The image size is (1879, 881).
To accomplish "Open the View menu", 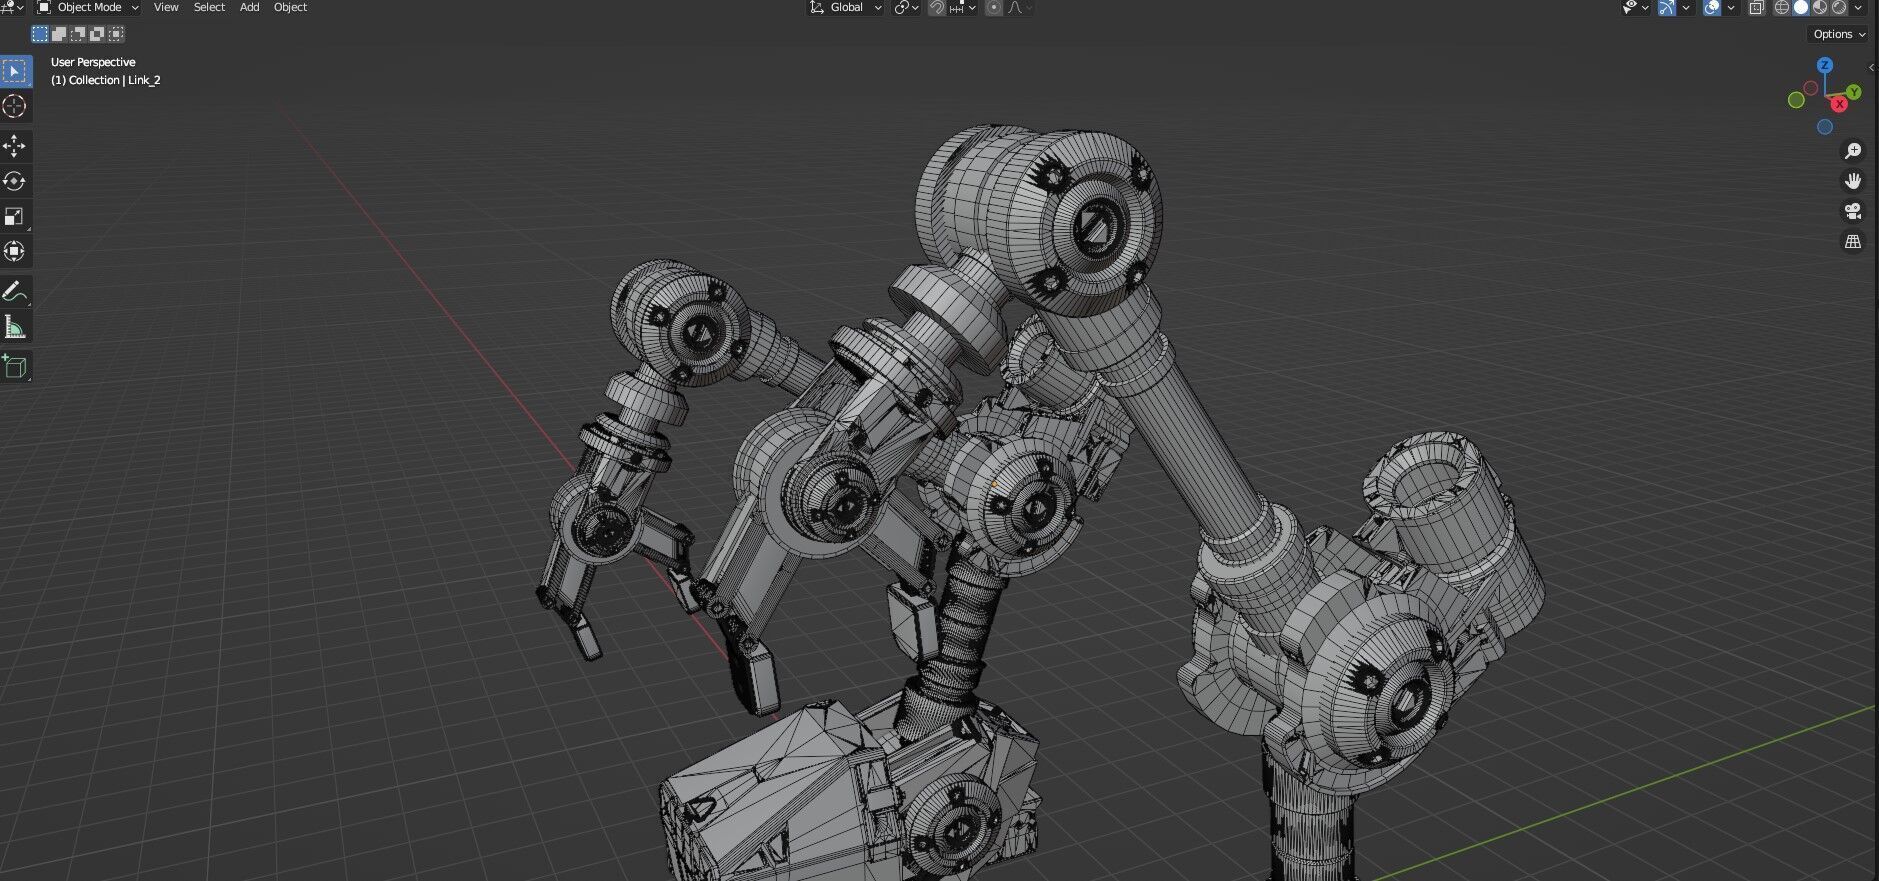I will [166, 7].
